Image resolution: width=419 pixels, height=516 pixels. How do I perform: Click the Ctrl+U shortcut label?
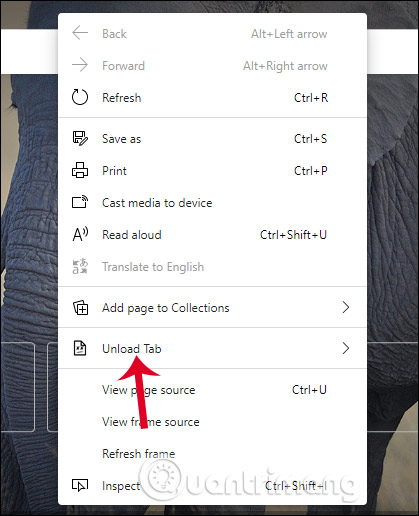pyautogui.click(x=309, y=390)
